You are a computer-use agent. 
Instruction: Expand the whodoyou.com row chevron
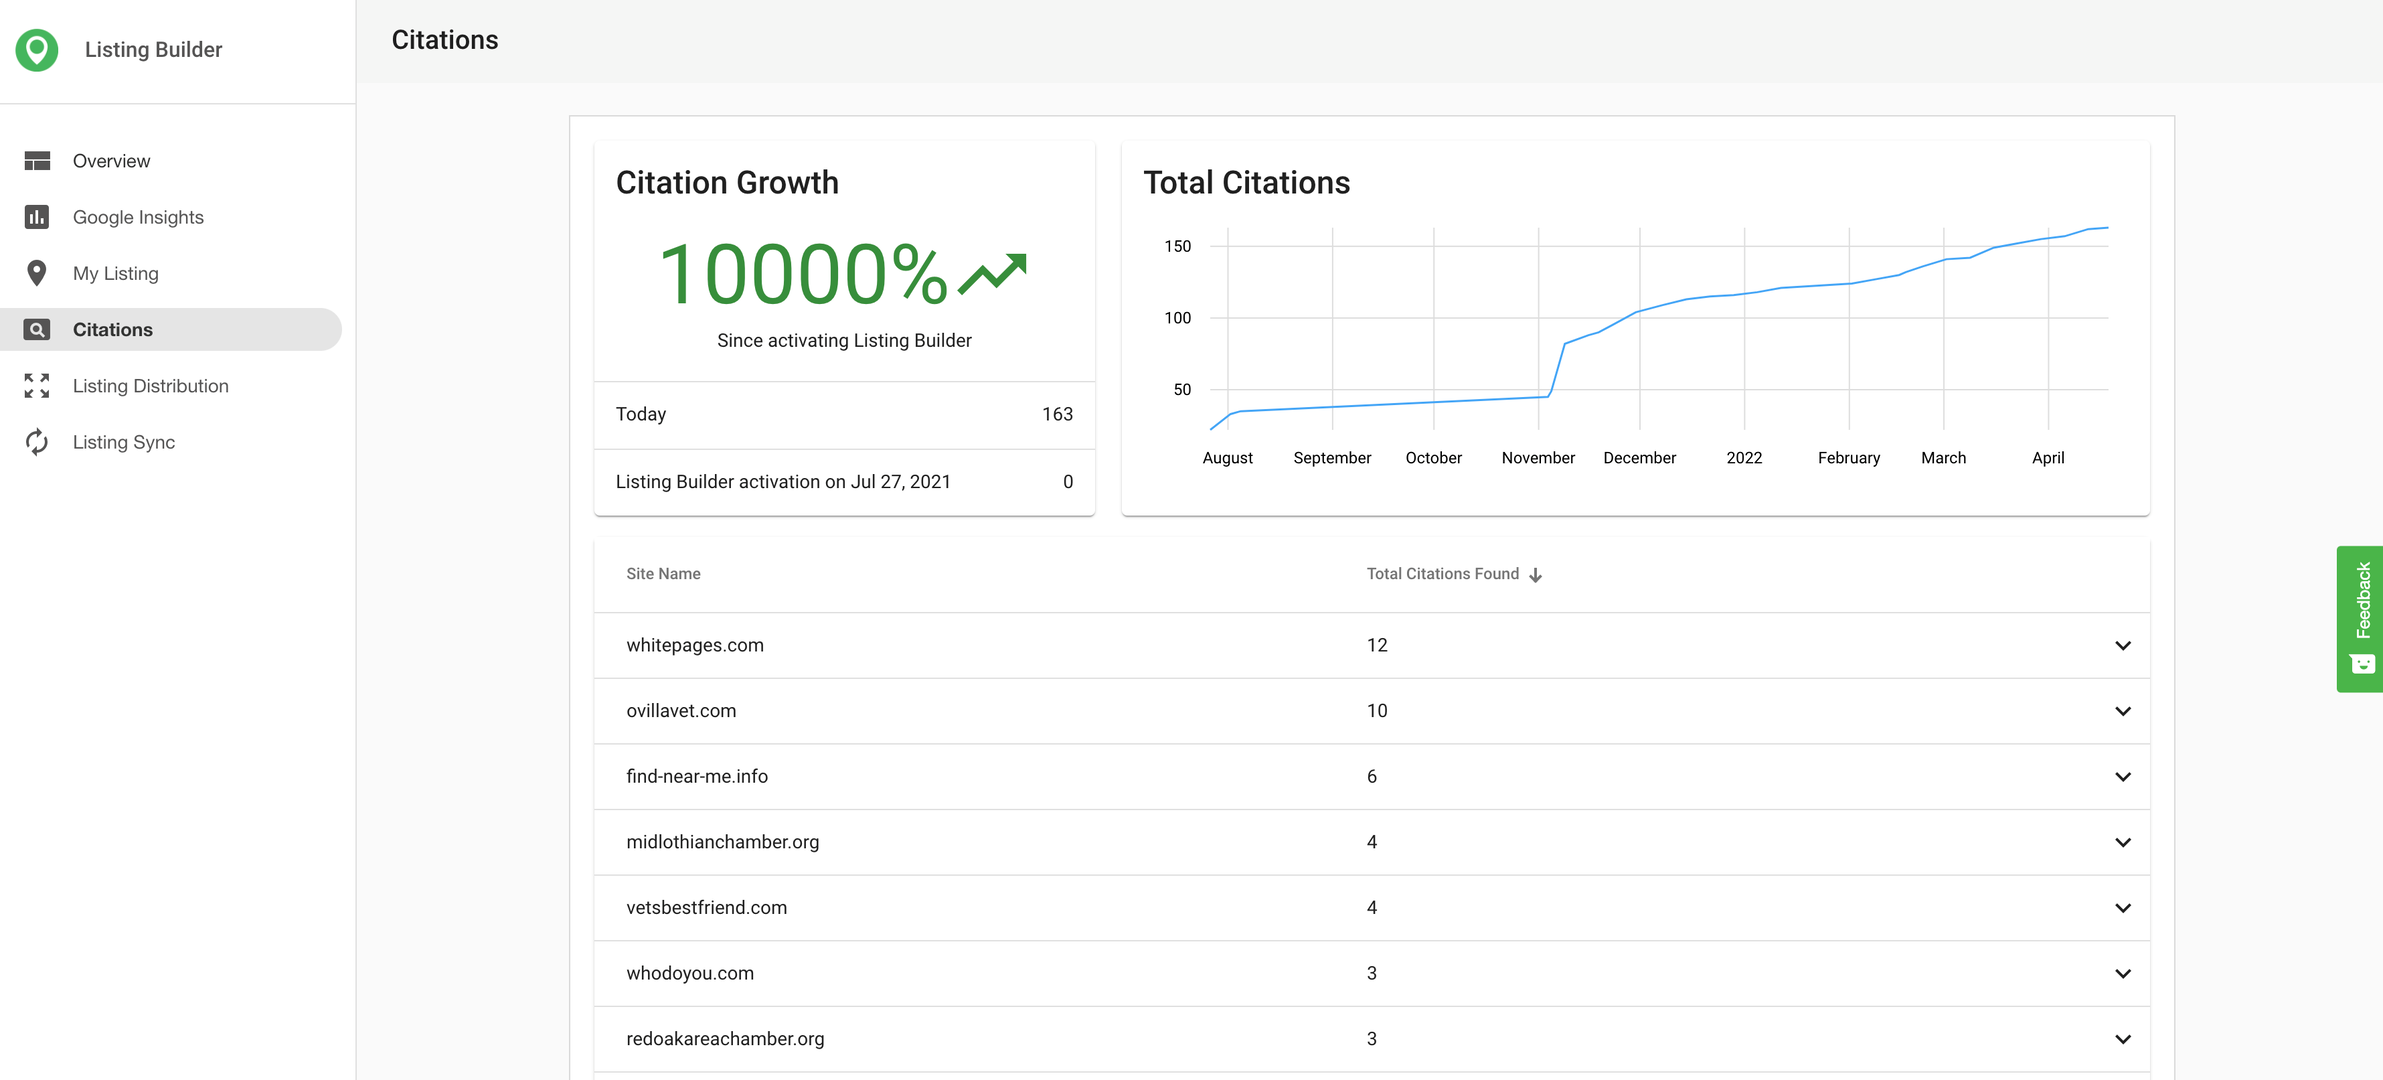(x=2123, y=974)
